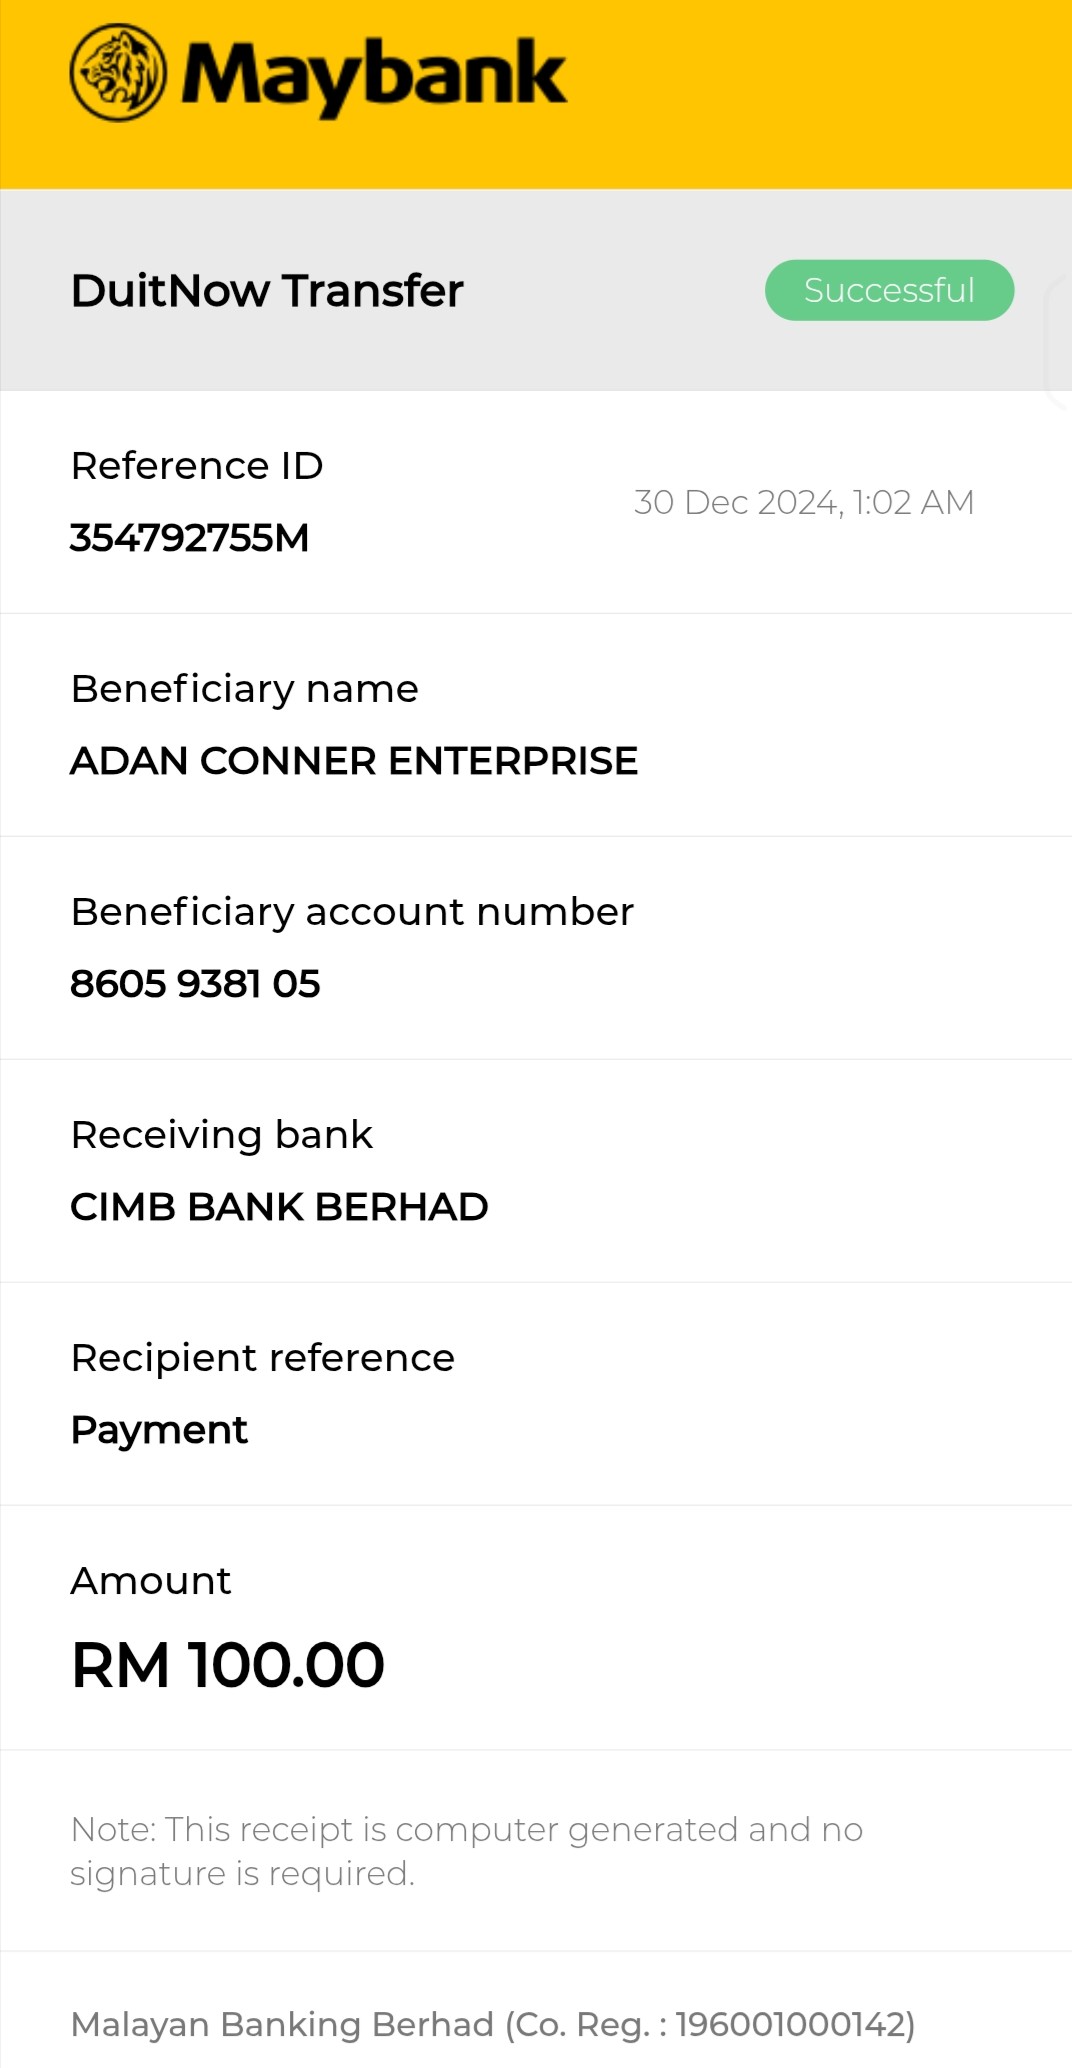
Task: Select the Reference ID label
Action: pyautogui.click(x=197, y=466)
